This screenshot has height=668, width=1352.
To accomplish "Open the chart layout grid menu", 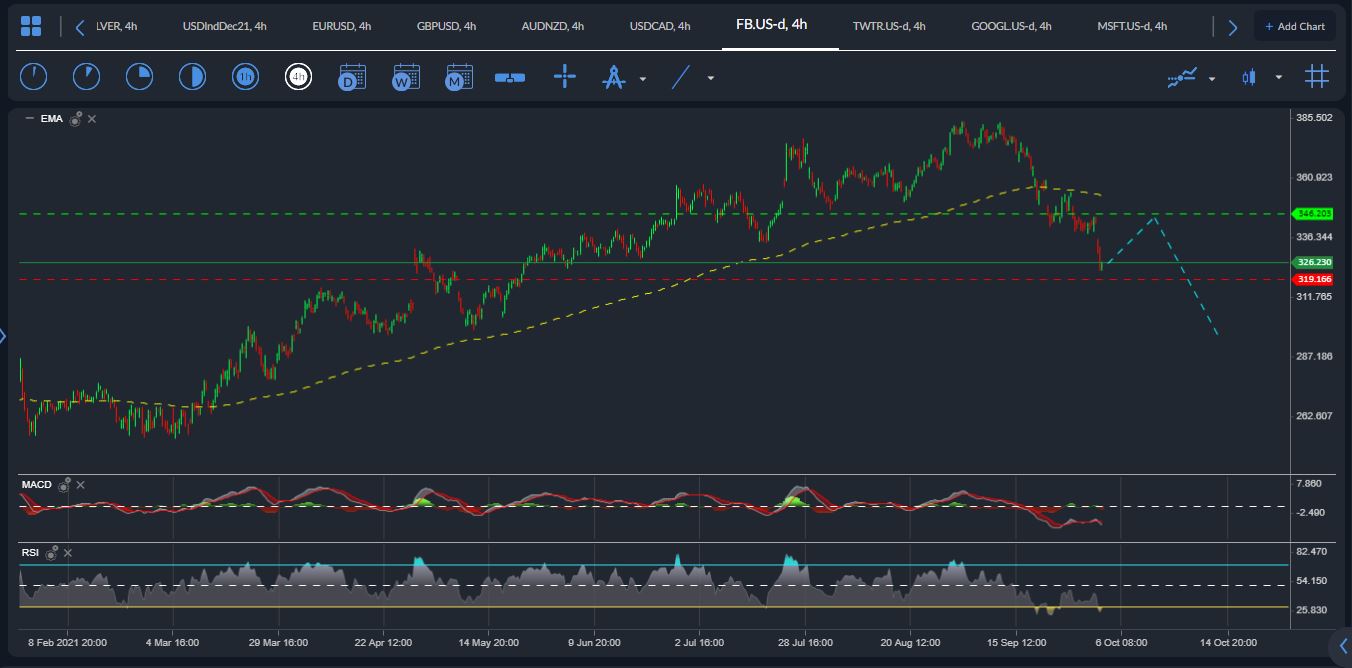I will click(x=31, y=26).
